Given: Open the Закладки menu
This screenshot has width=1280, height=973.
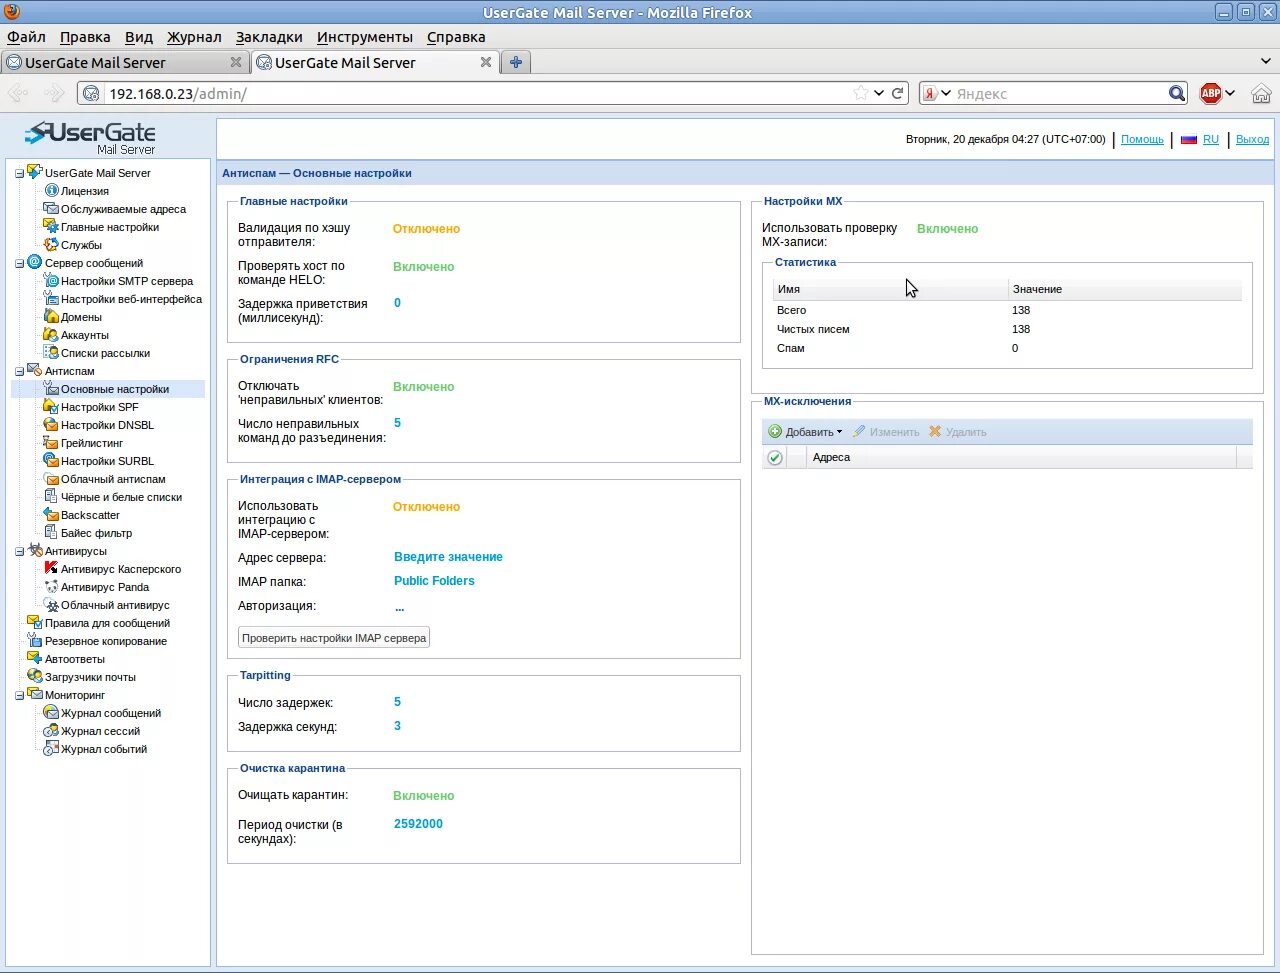Looking at the screenshot, I should tap(269, 37).
